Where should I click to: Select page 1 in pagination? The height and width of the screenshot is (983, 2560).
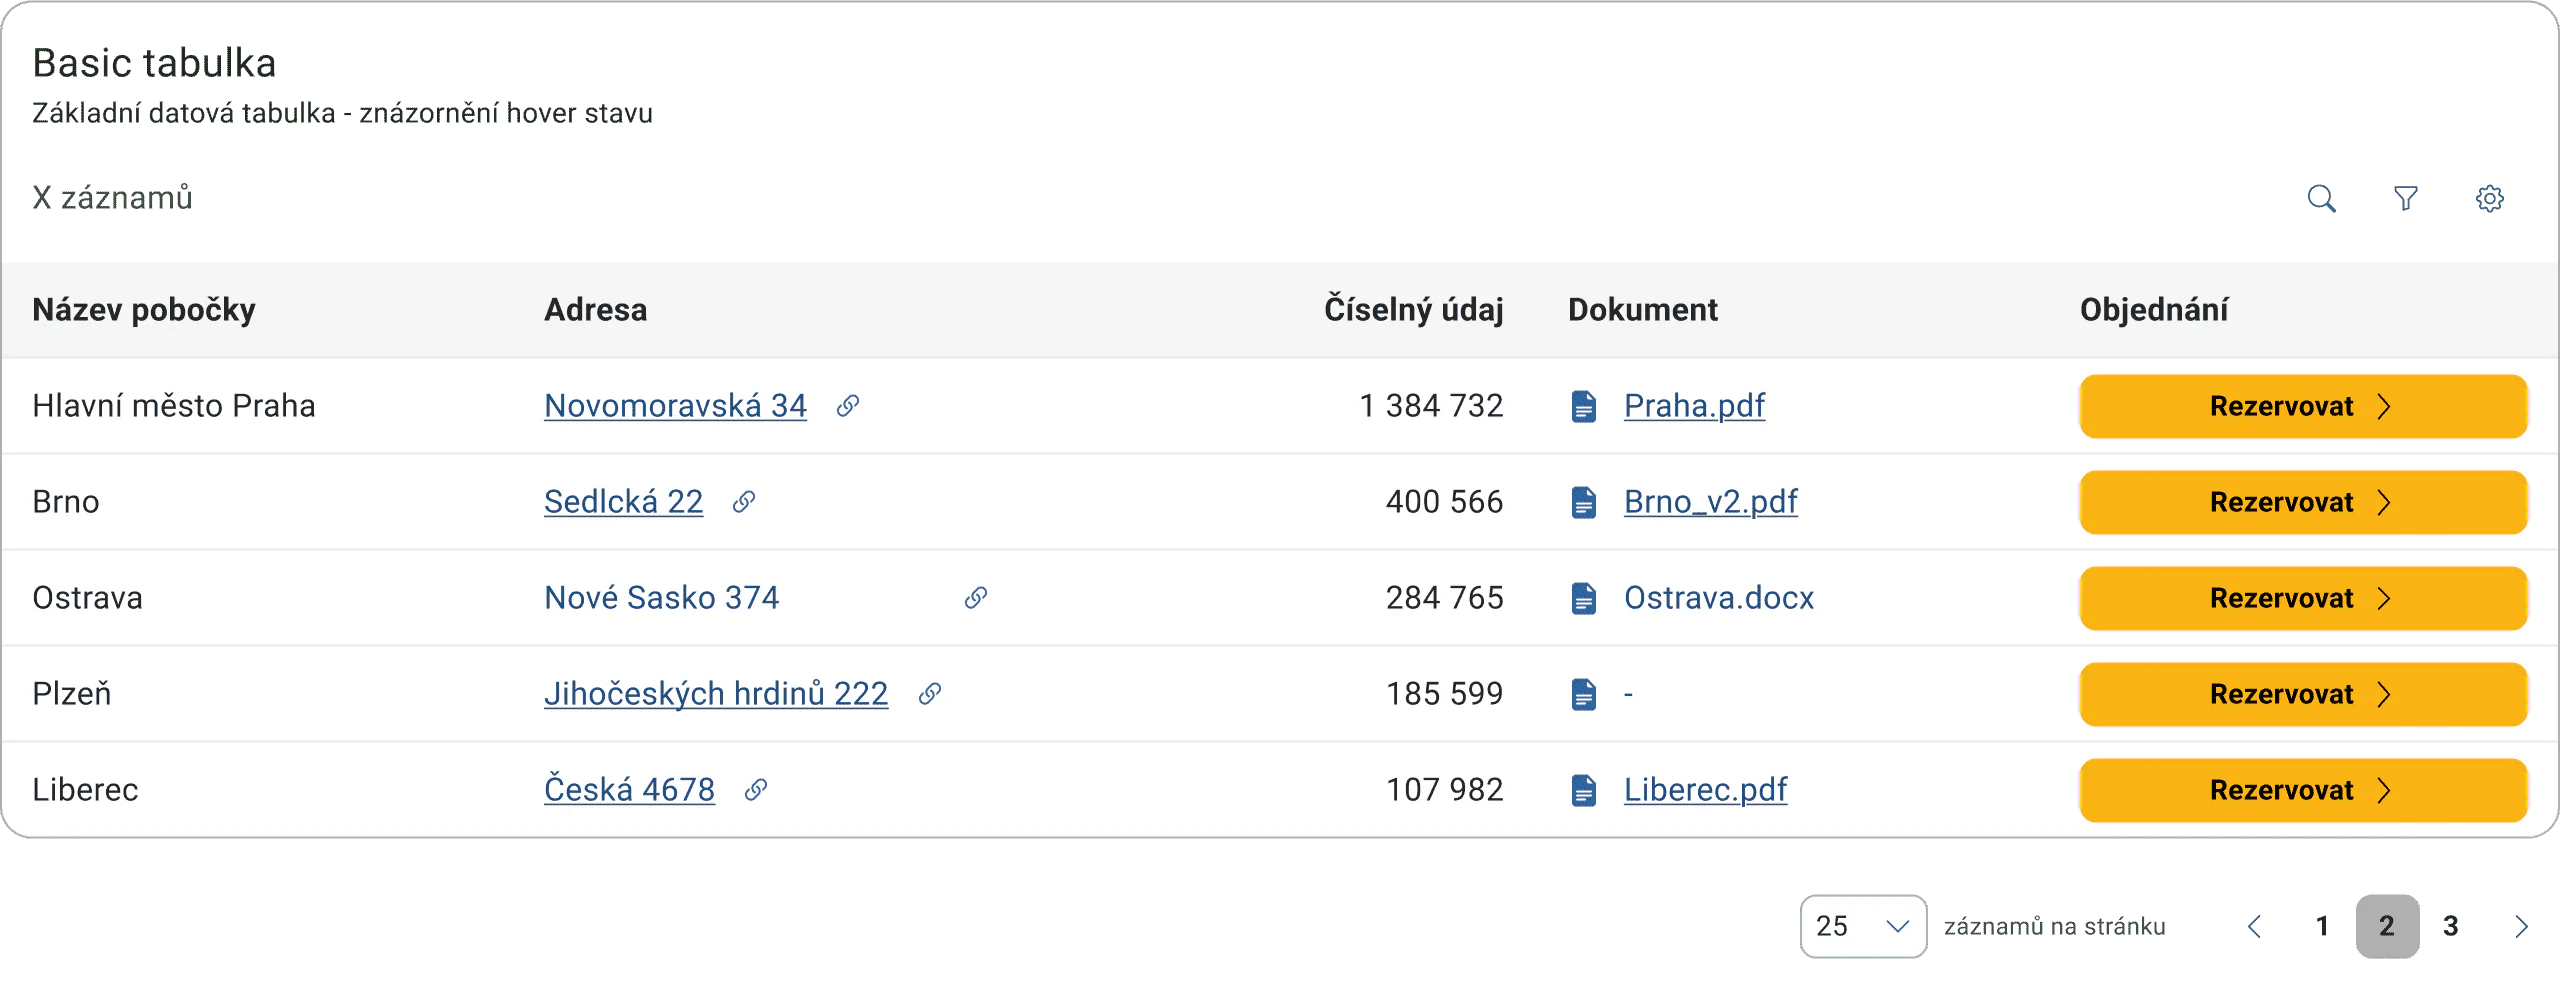2322,926
